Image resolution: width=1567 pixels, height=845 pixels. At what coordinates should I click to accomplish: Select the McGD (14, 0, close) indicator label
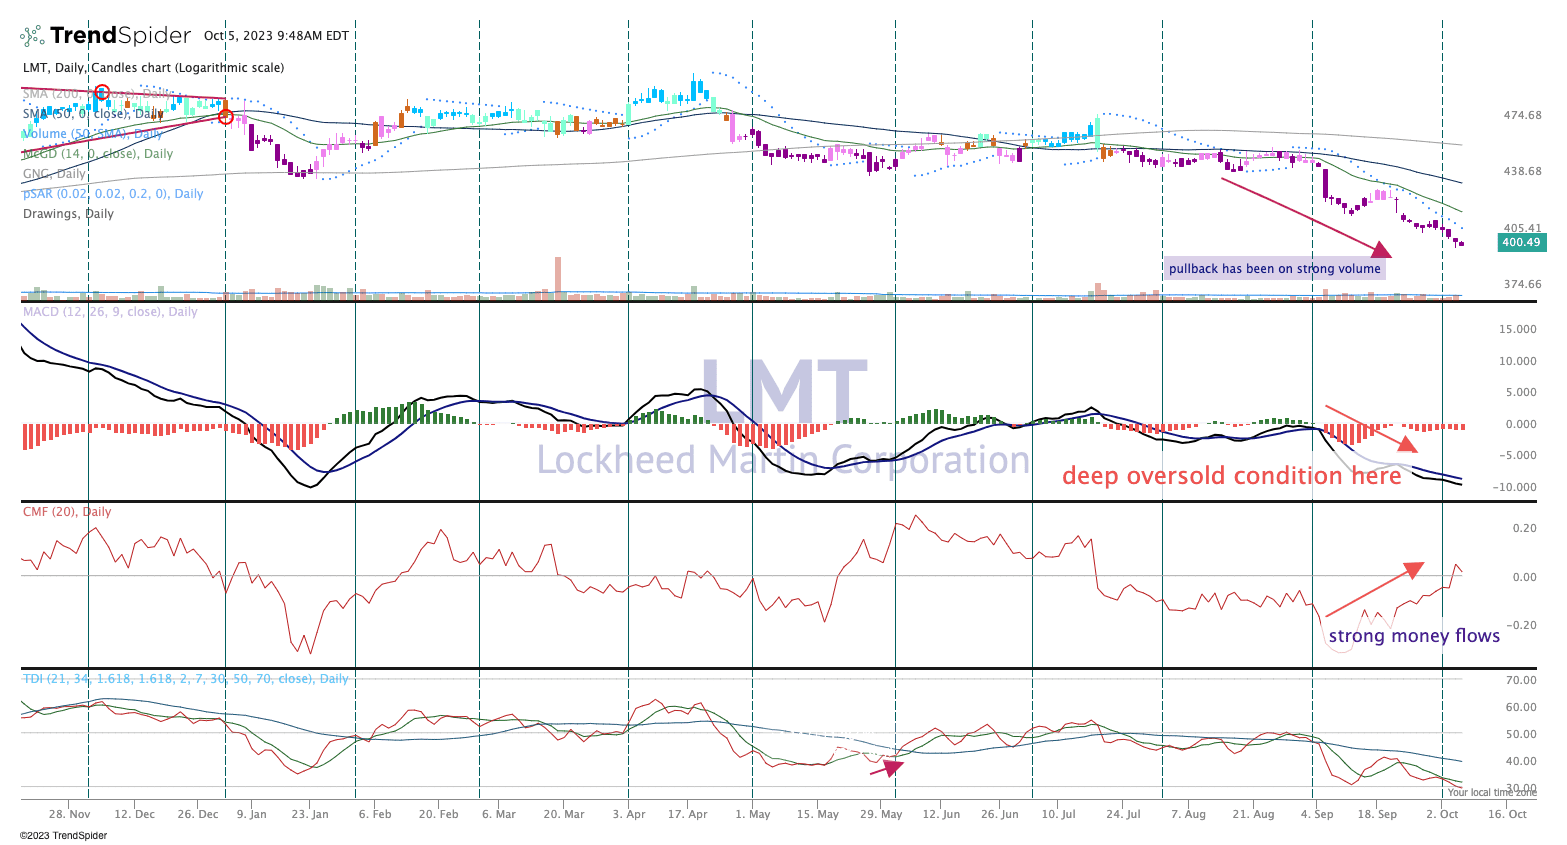[x=98, y=154]
